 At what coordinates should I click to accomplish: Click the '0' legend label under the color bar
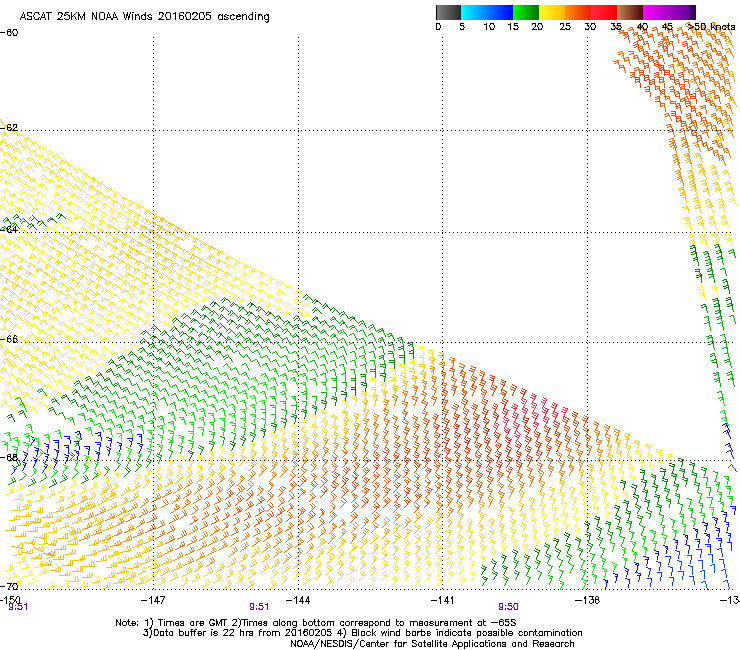pos(438,27)
